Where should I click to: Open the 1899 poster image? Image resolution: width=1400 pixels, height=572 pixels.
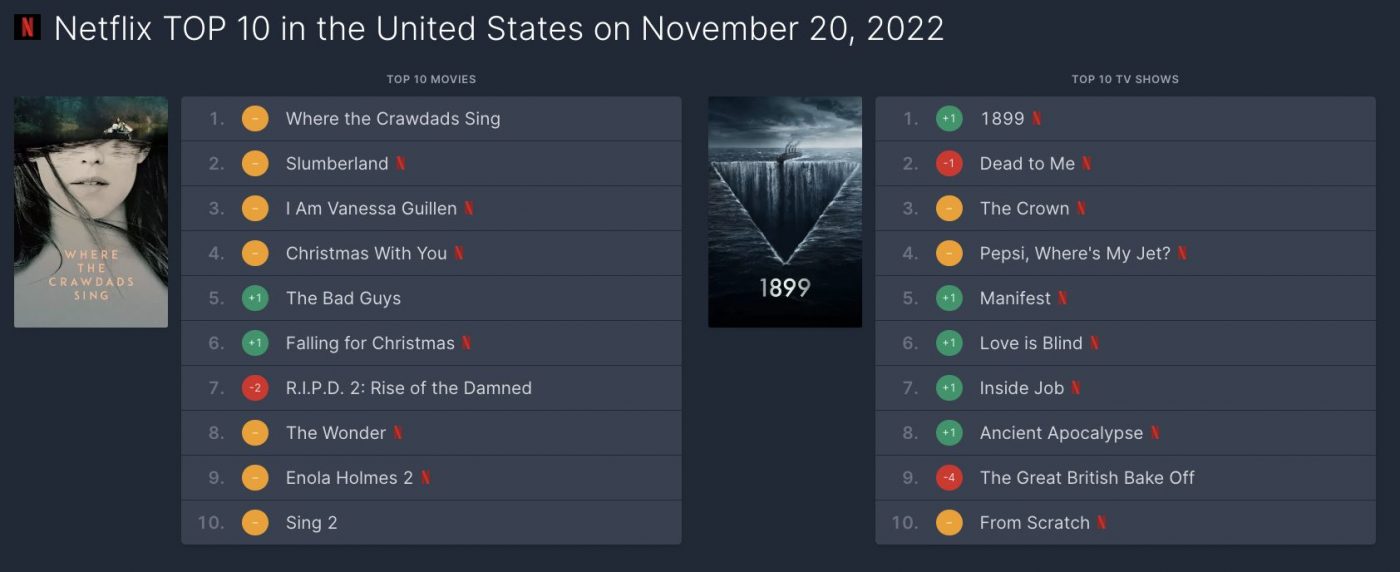tap(785, 212)
